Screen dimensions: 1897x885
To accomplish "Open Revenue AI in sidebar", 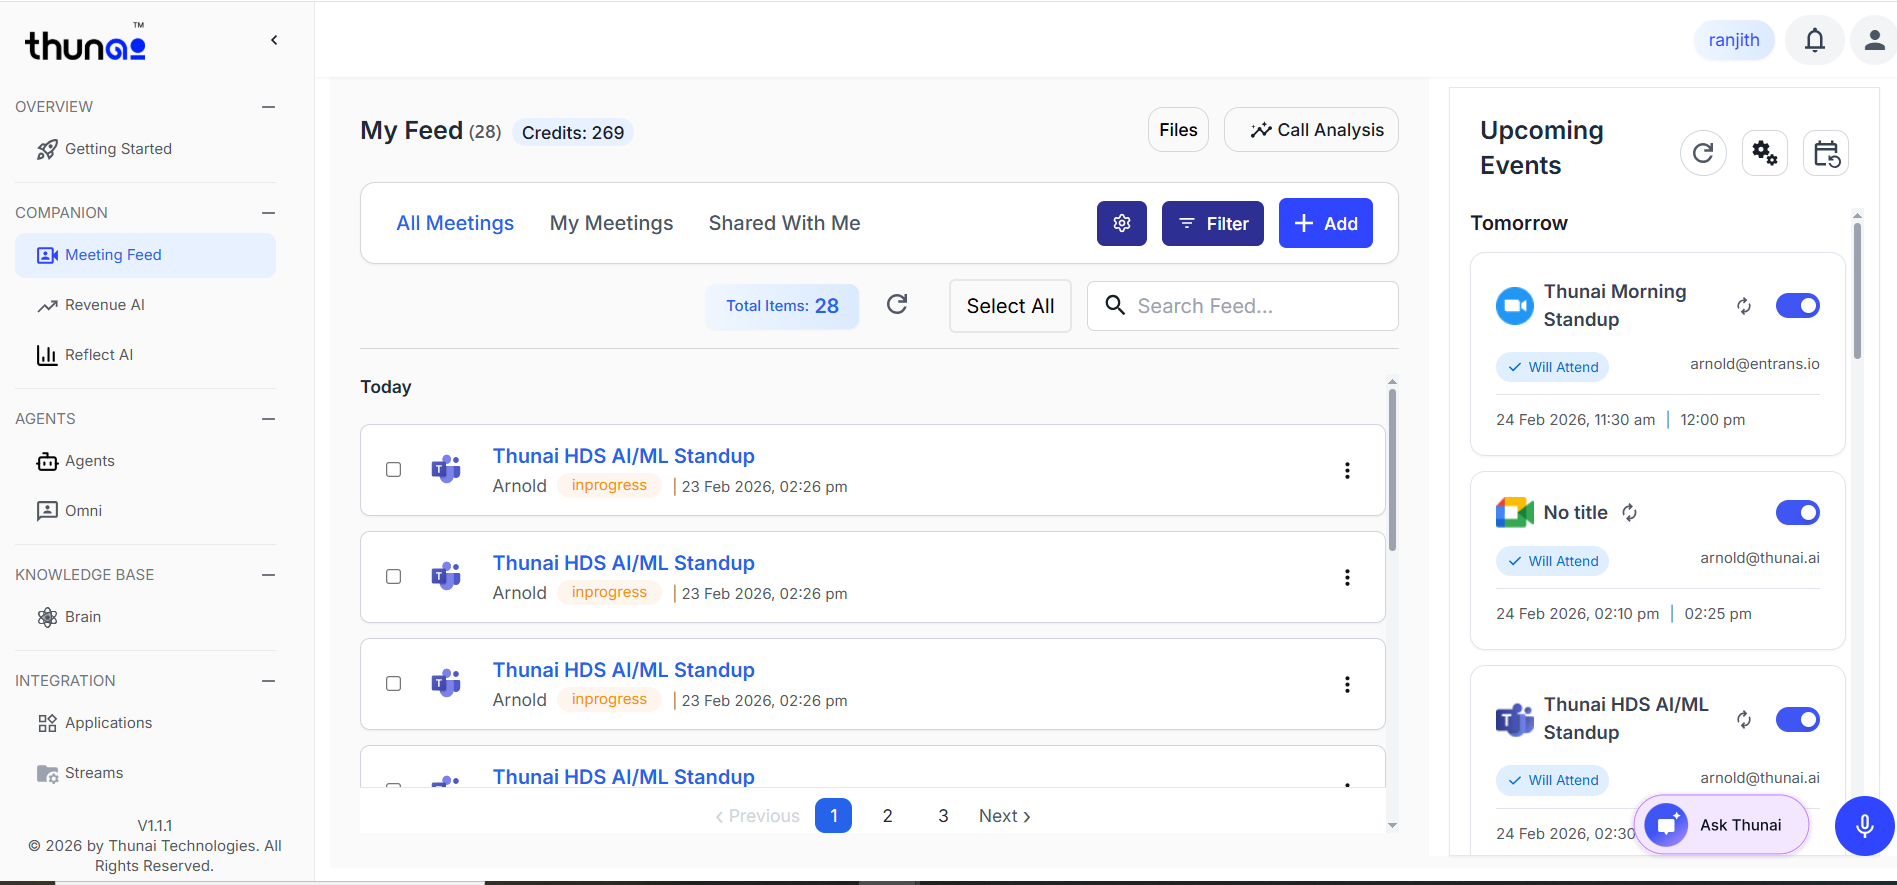I will [145, 305].
